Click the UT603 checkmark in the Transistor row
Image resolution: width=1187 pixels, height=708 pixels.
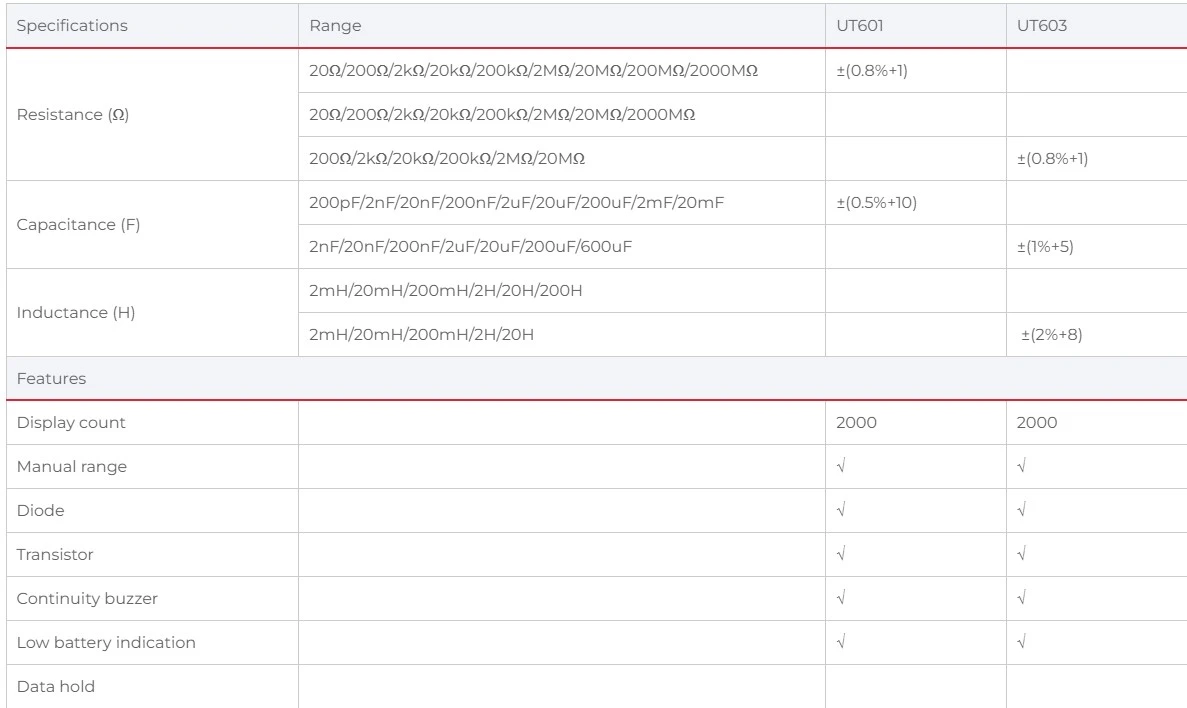[x=1020, y=555]
